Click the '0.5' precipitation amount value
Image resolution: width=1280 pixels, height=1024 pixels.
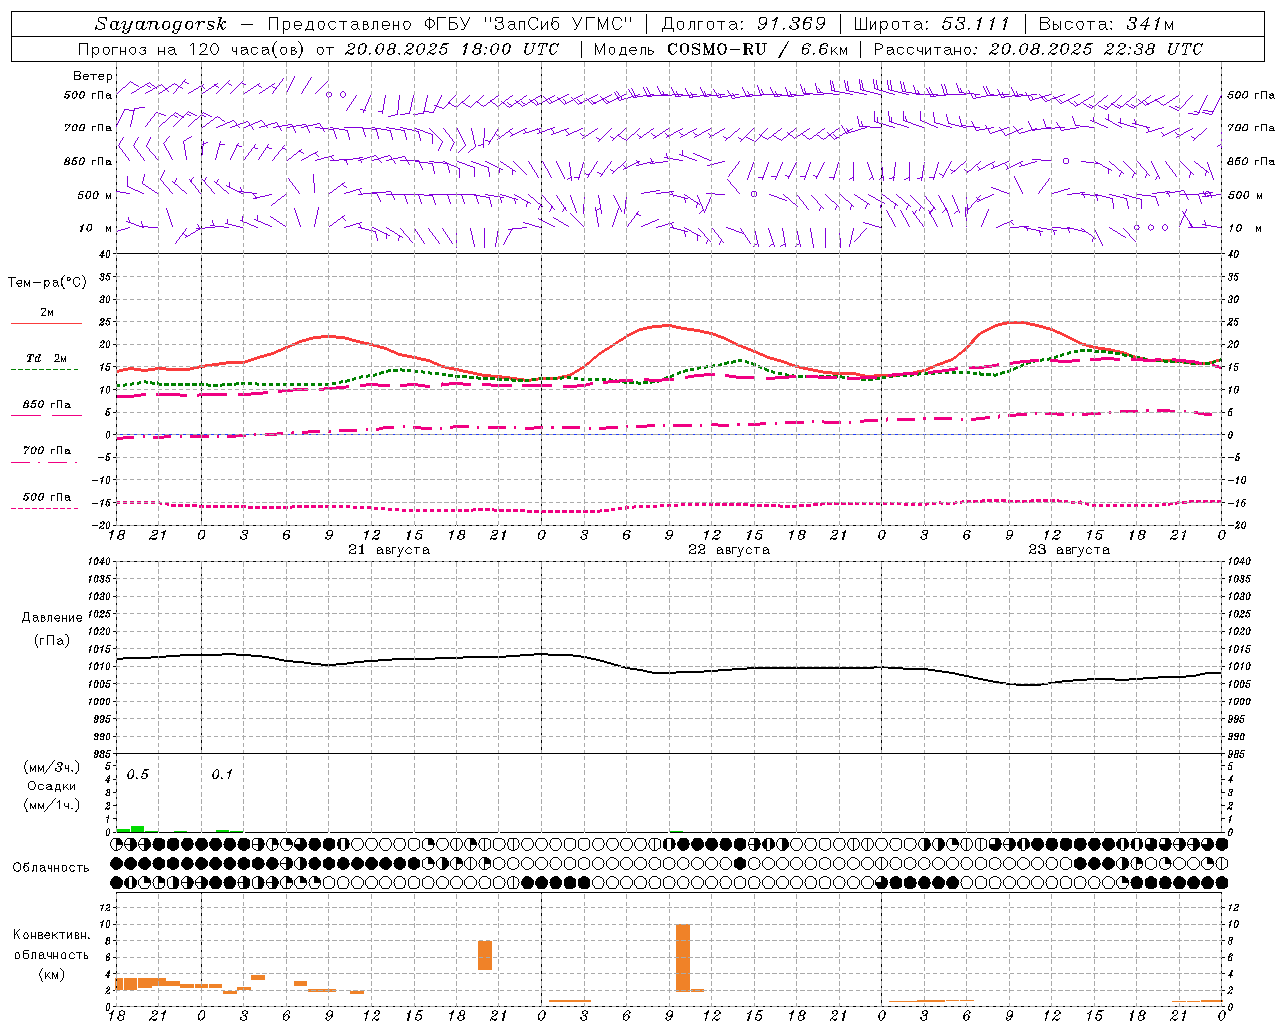coord(137,775)
